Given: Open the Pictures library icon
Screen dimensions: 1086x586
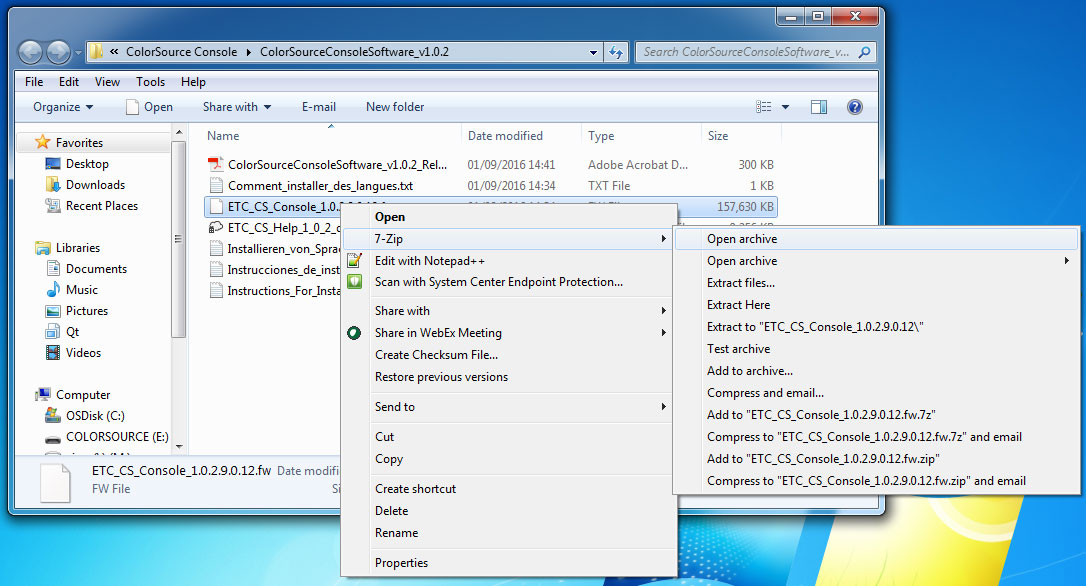Looking at the screenshot, I should [53, 311].
